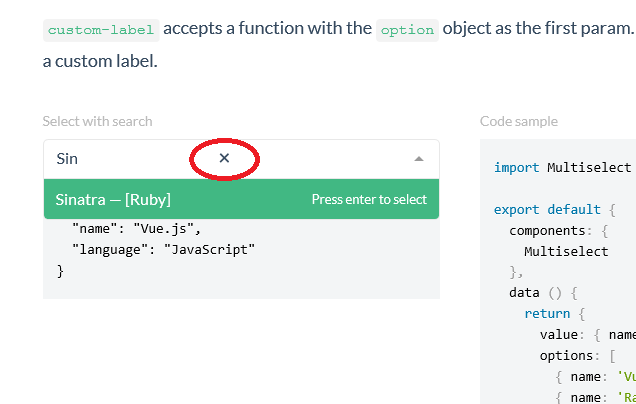This screenshot has height=404, width=636.
Task: Click the "custom-label" inline code tag
Action: [100, 29]
